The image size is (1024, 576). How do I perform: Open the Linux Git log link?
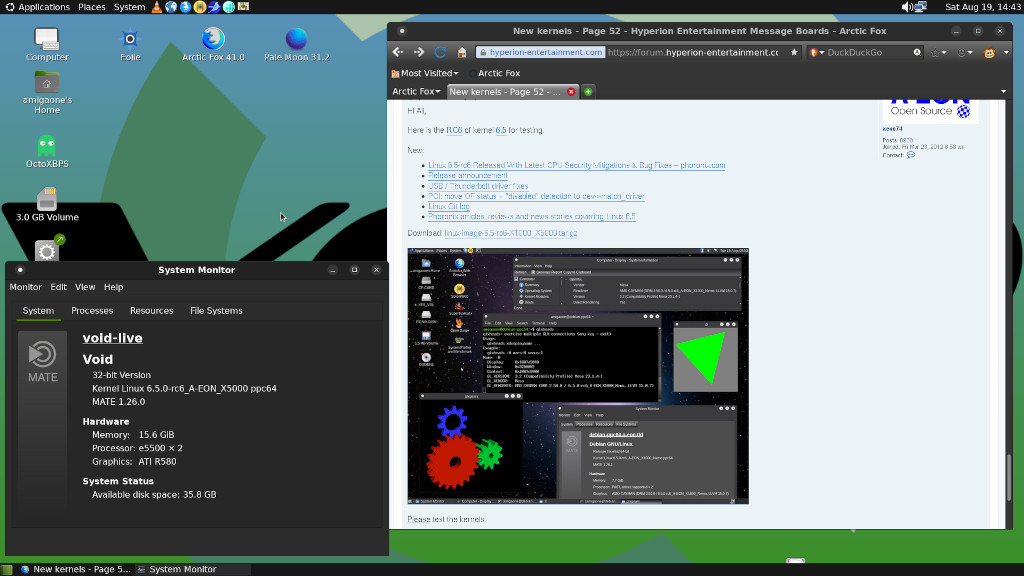(x=449, y=206)
